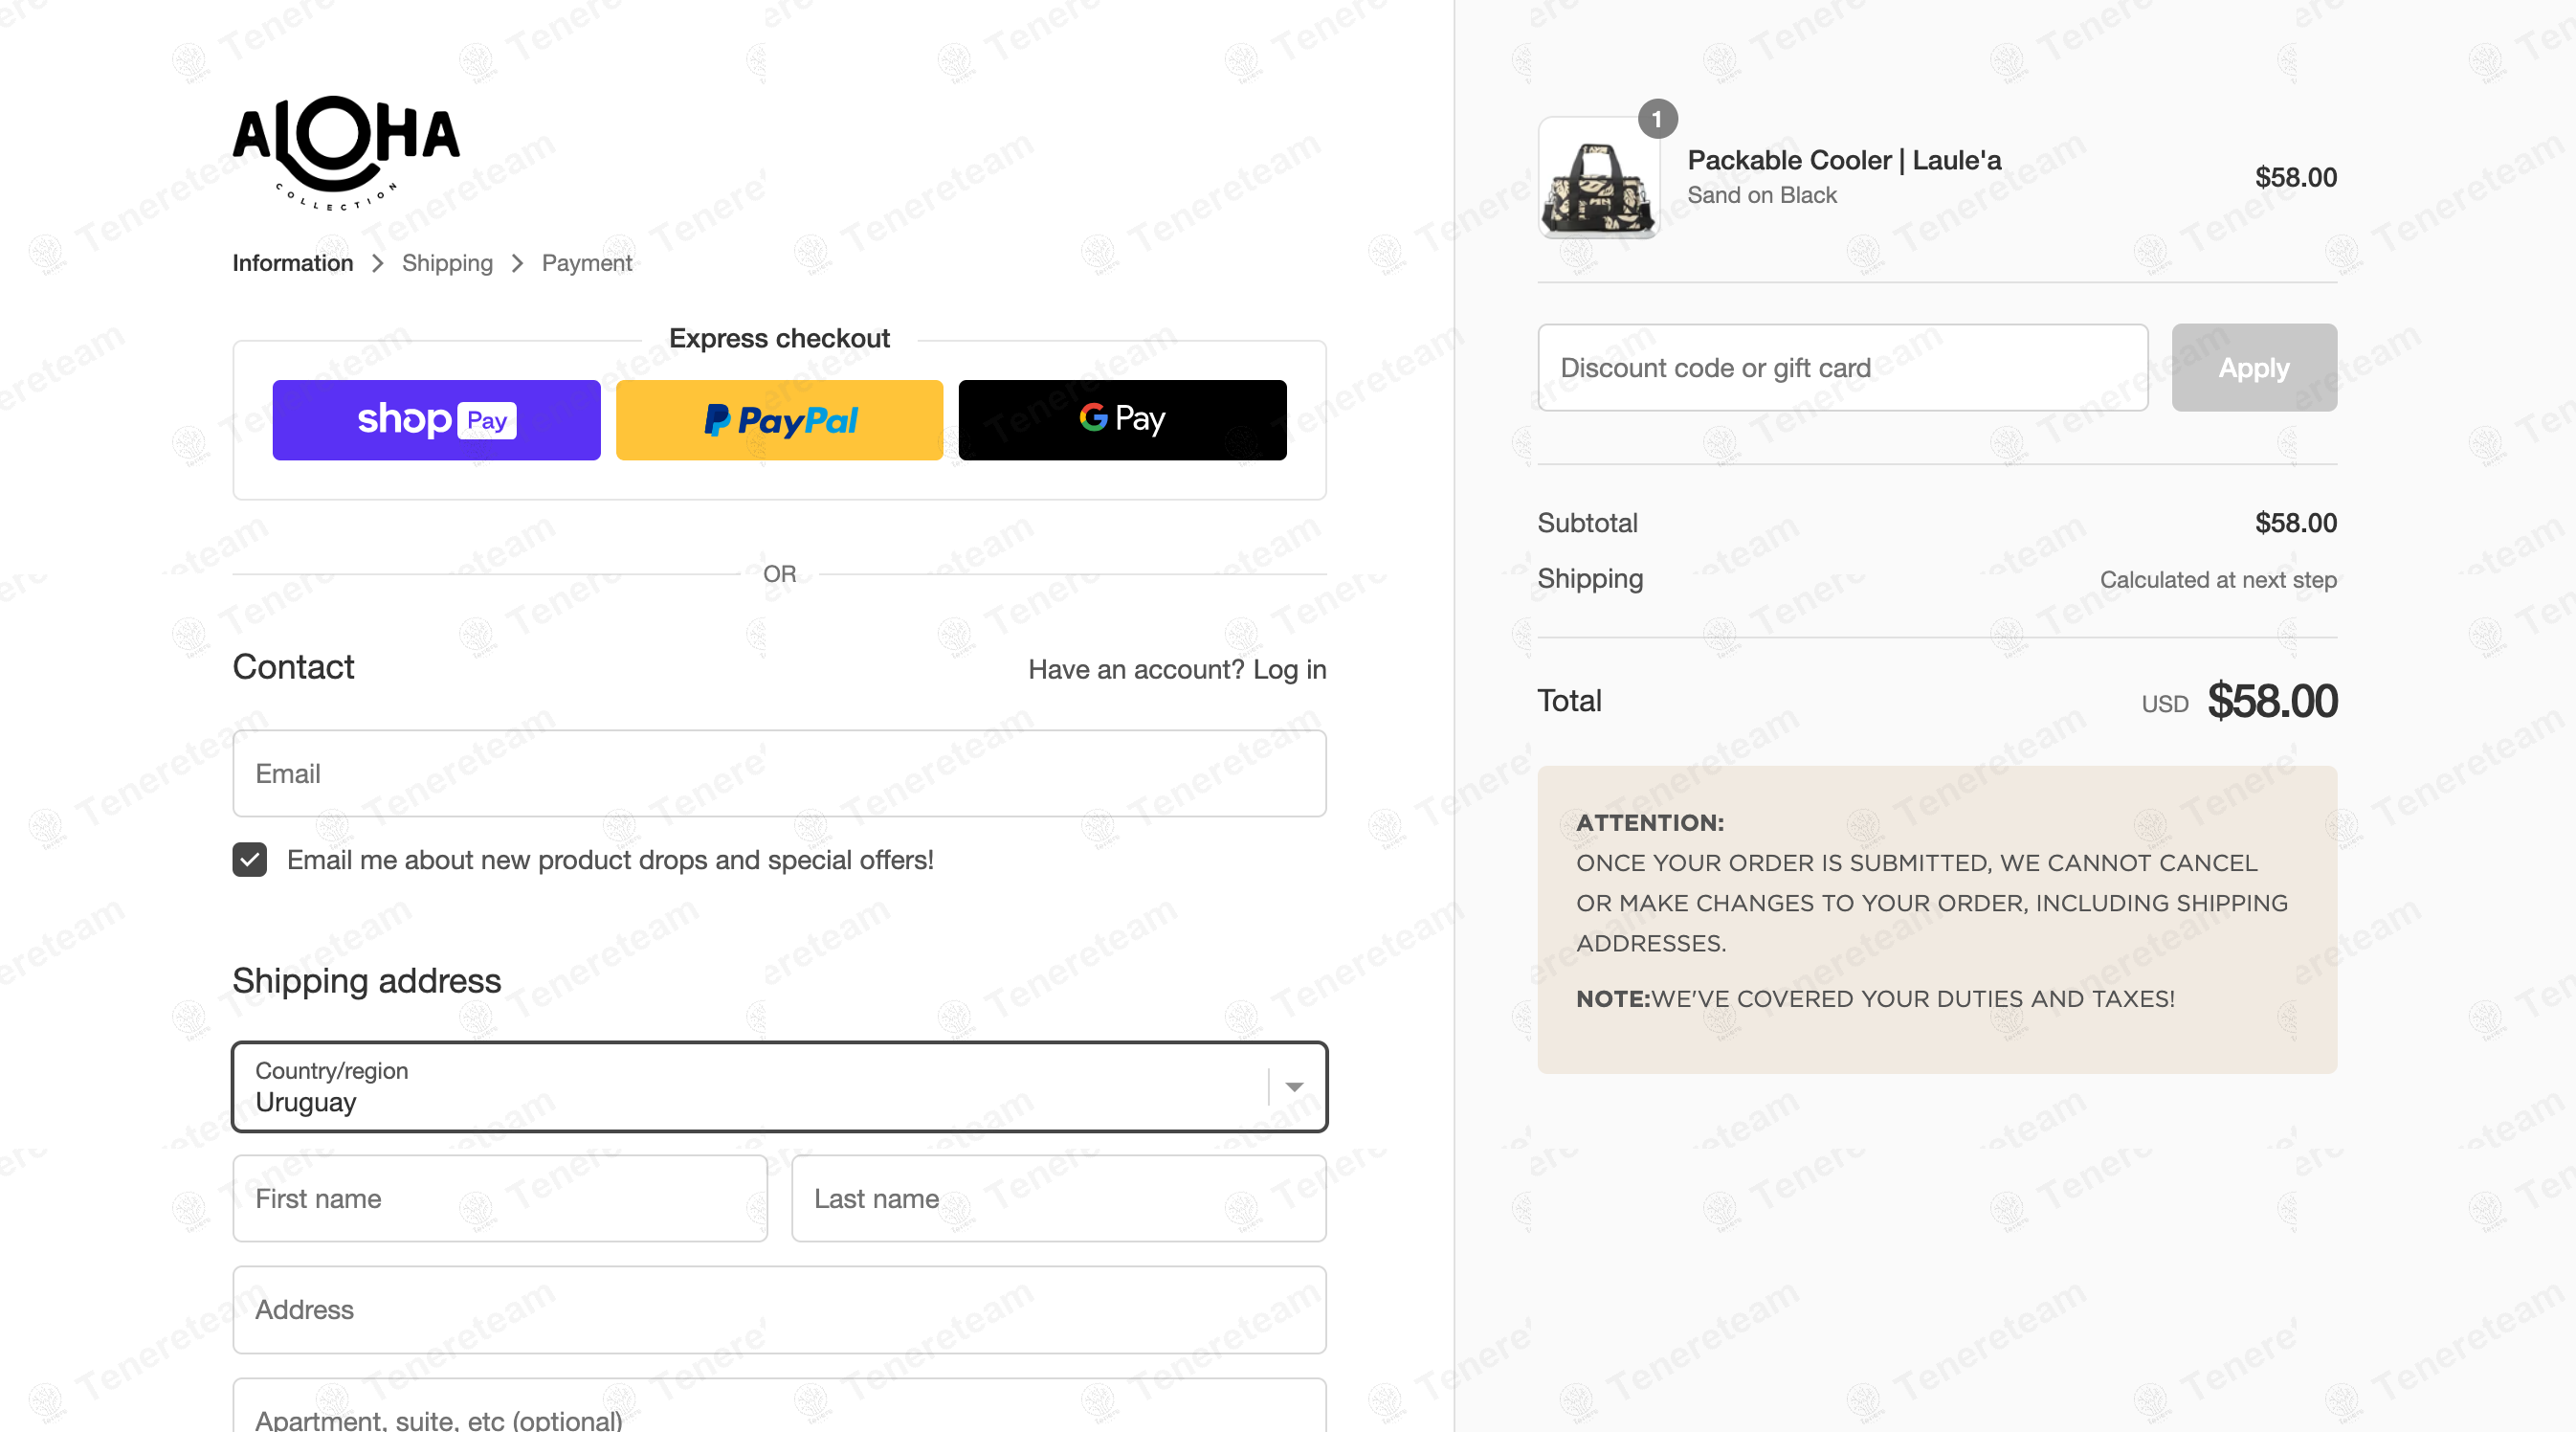Click chevron after Shipping breadcrumb
This screenshot has height=1432, width=2576.
517,263
